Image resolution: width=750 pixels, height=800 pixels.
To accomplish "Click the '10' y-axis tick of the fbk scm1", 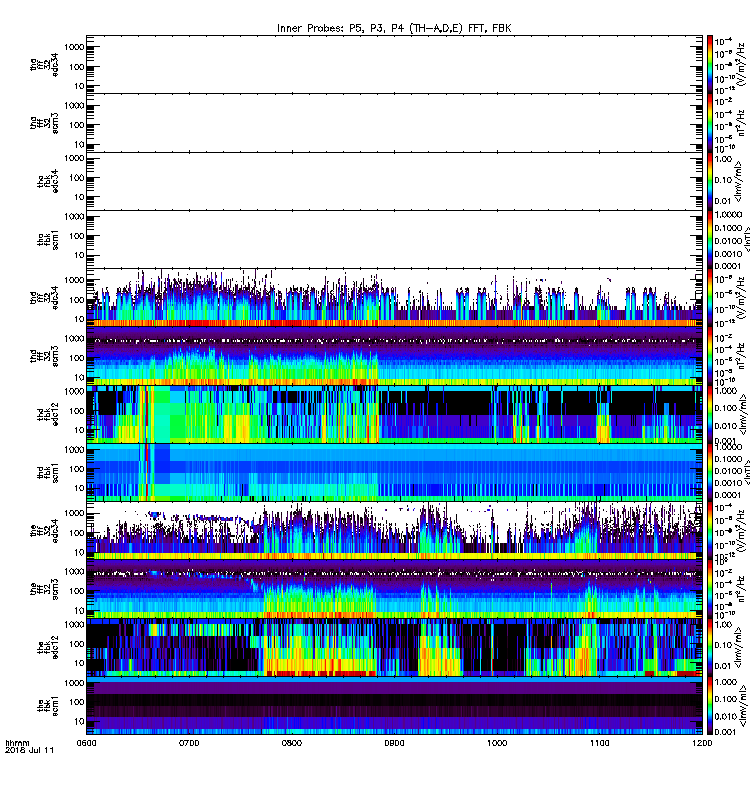I will click(x=79, y=721).
